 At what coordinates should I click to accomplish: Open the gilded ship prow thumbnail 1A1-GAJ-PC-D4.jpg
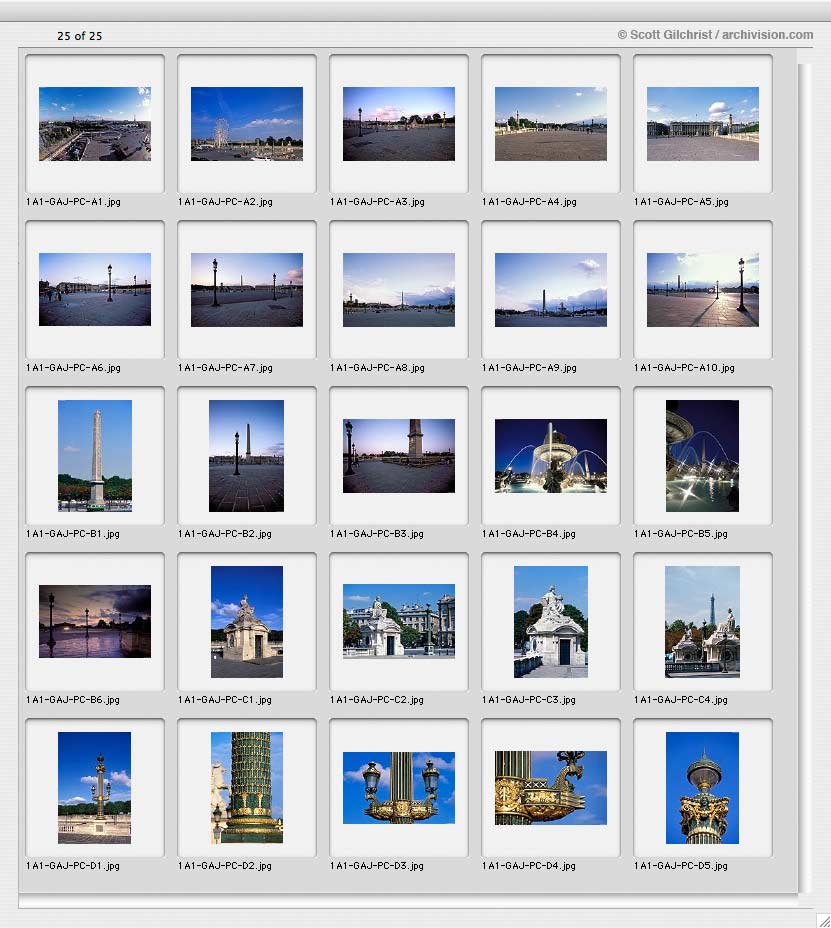tap(550, 788)
